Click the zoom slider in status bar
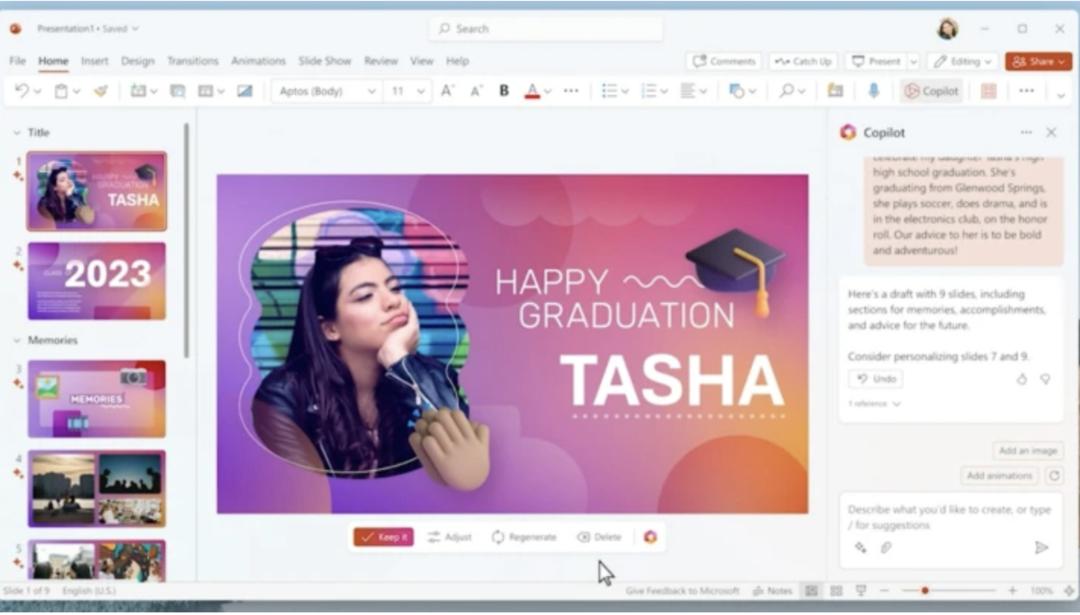The height and width of the screenshot is (615, 1080). pyautogui.click(x=925, y=591)
